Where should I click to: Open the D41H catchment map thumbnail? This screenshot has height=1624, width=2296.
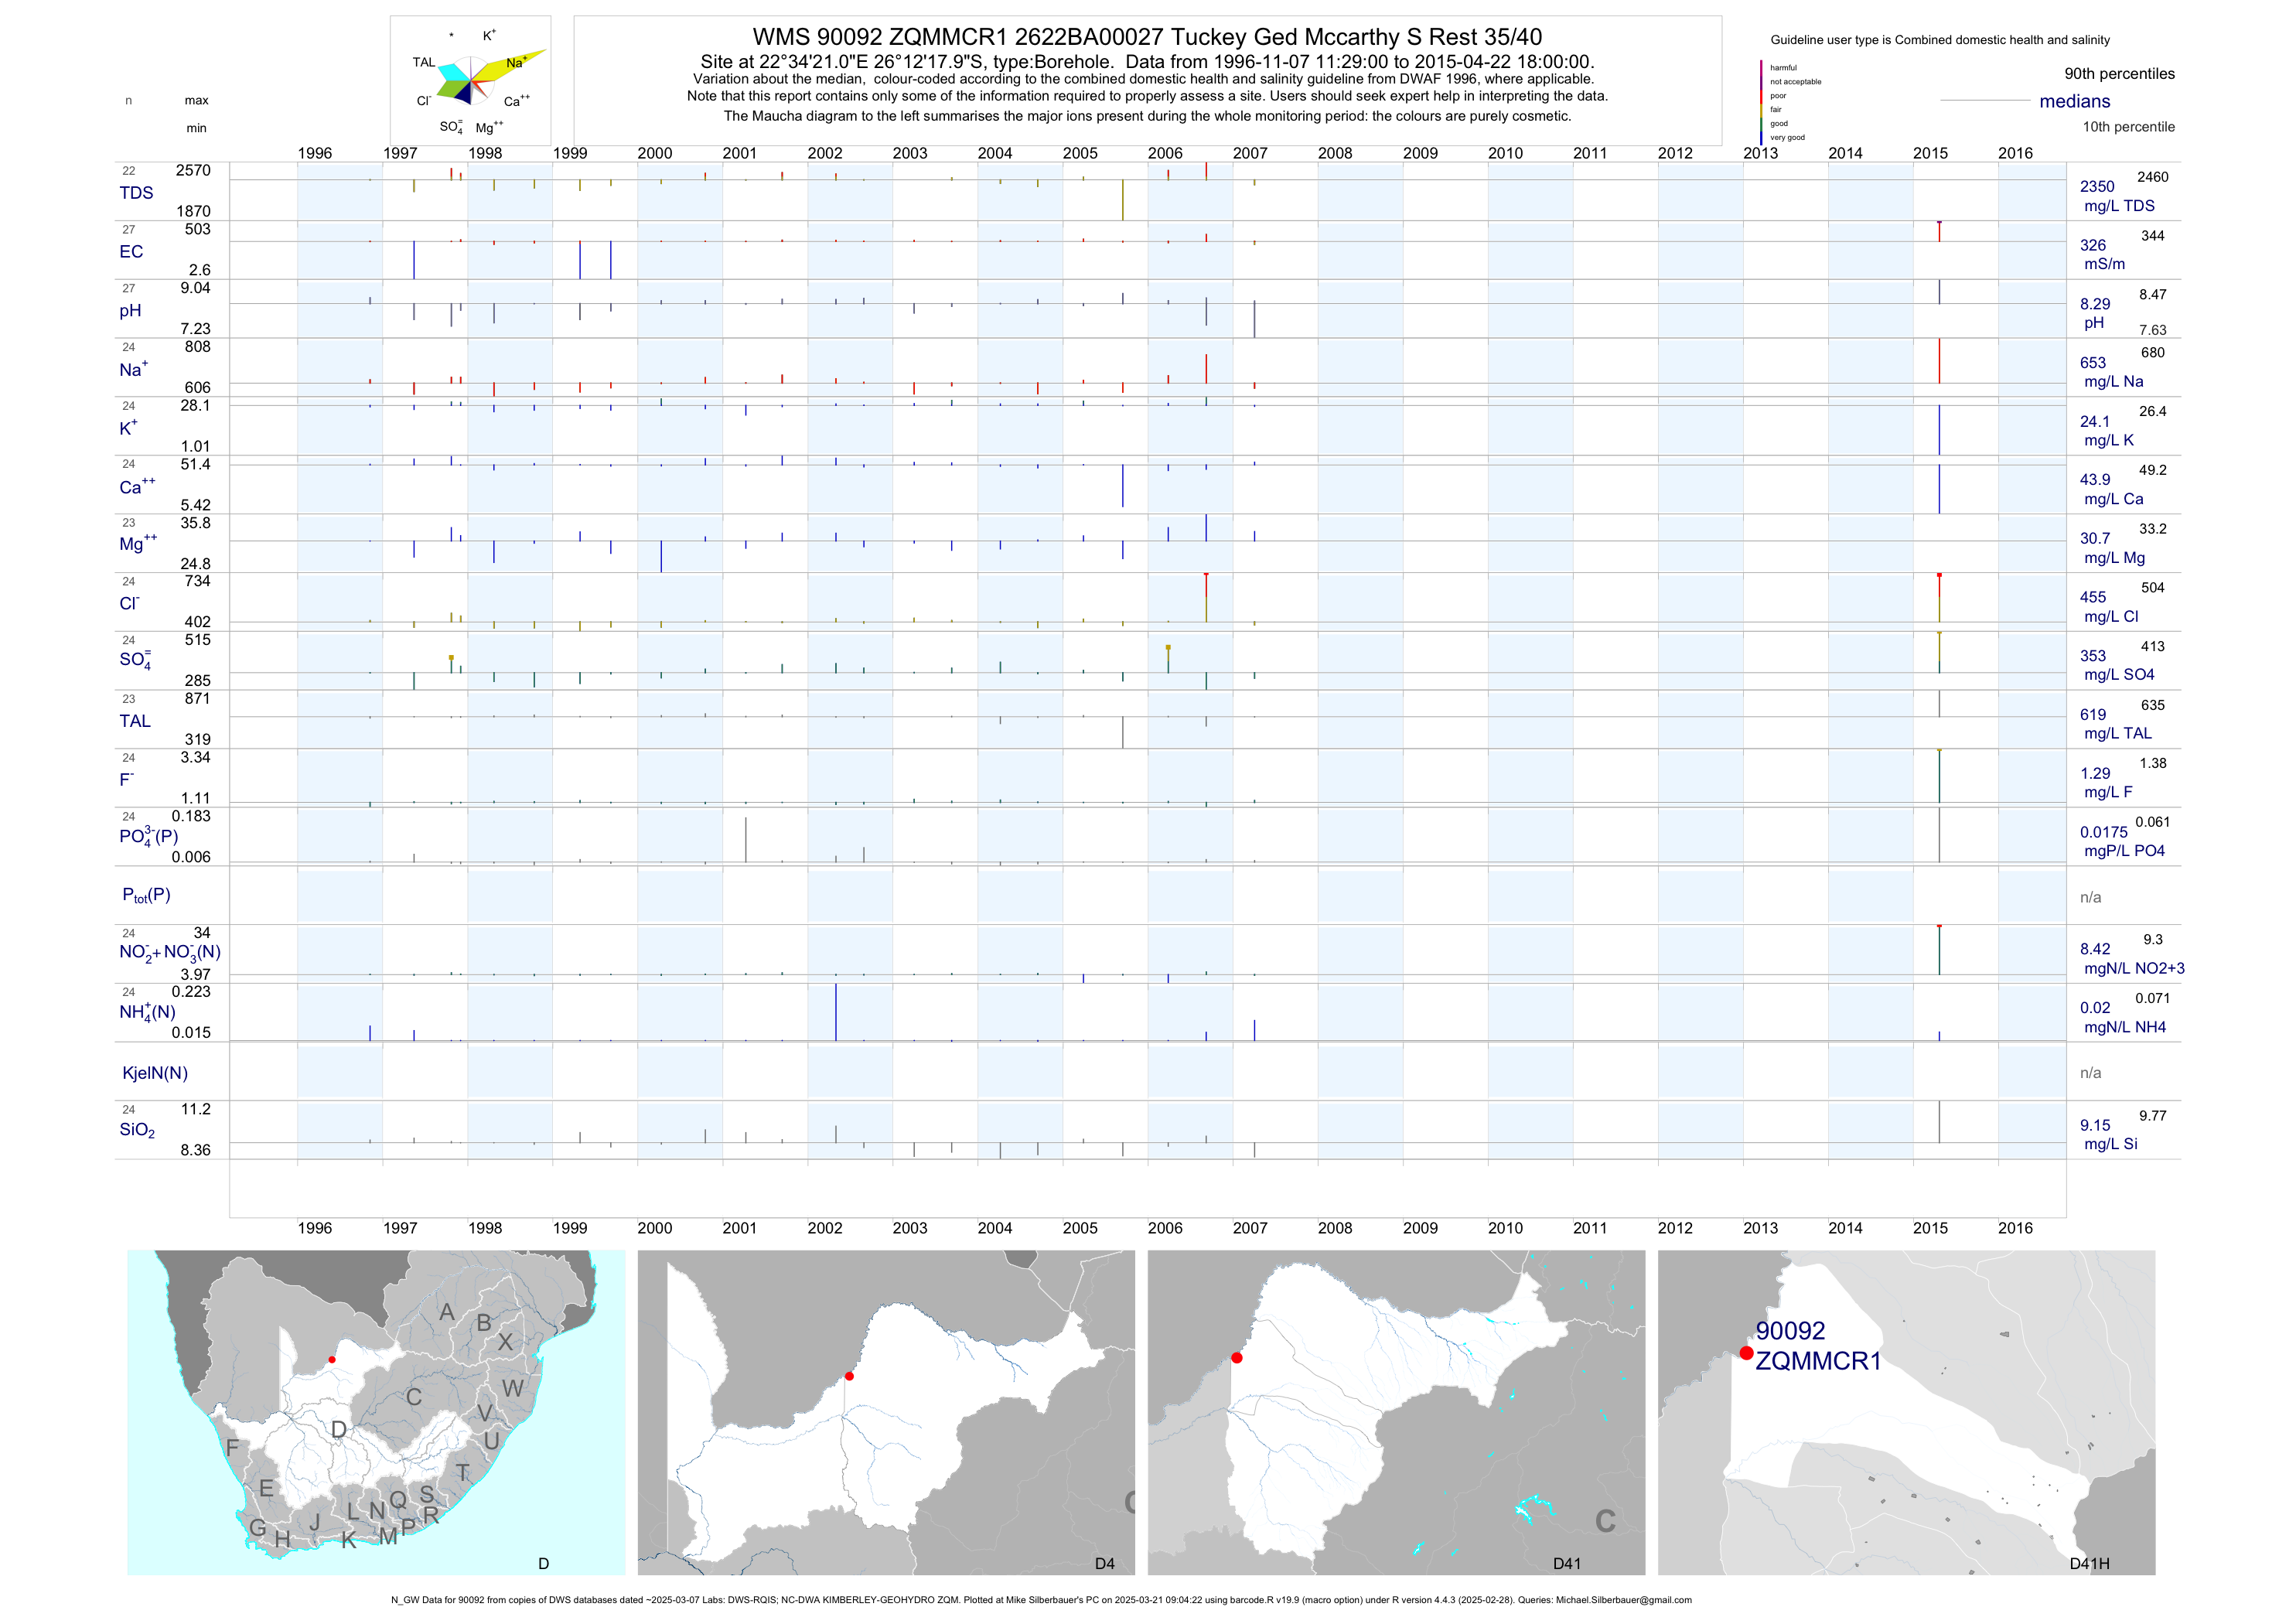pos(1906,1412)
